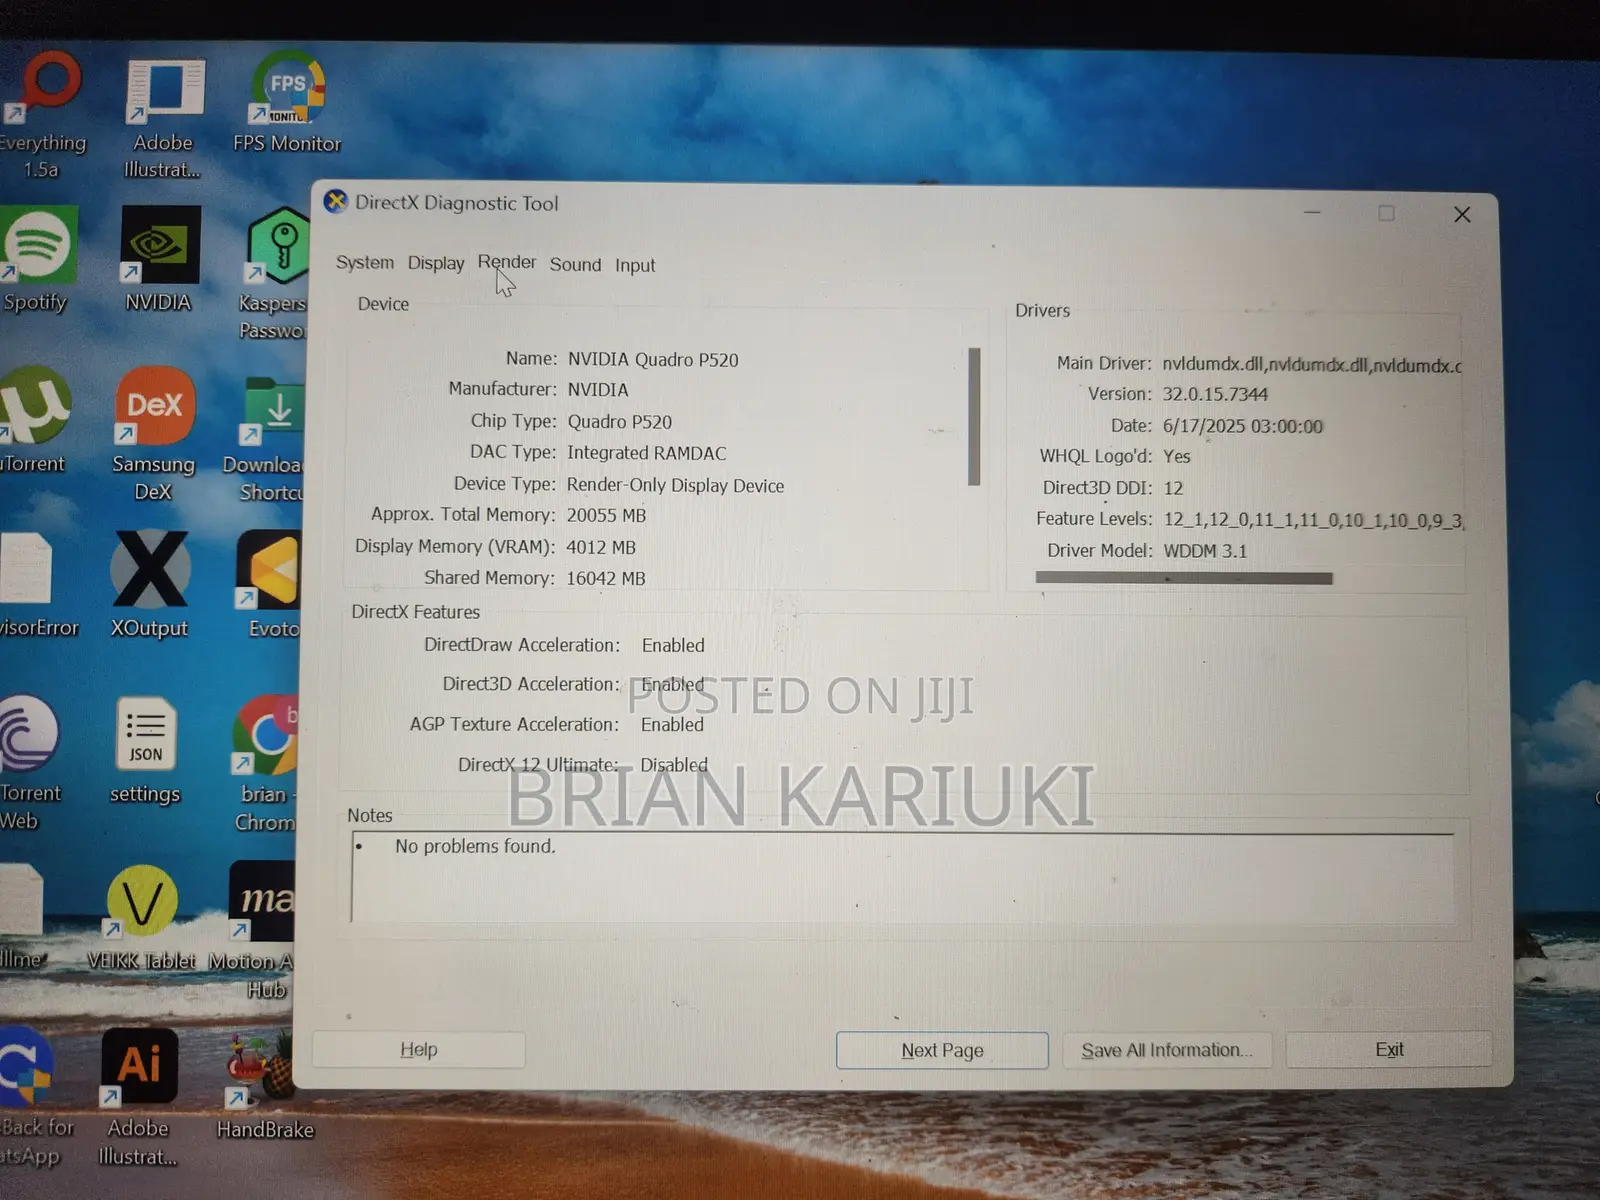Screen dimensions: 1600x1200
Task: Select the driver Version '32.0.15.7344'
Action: (1215, 394)
